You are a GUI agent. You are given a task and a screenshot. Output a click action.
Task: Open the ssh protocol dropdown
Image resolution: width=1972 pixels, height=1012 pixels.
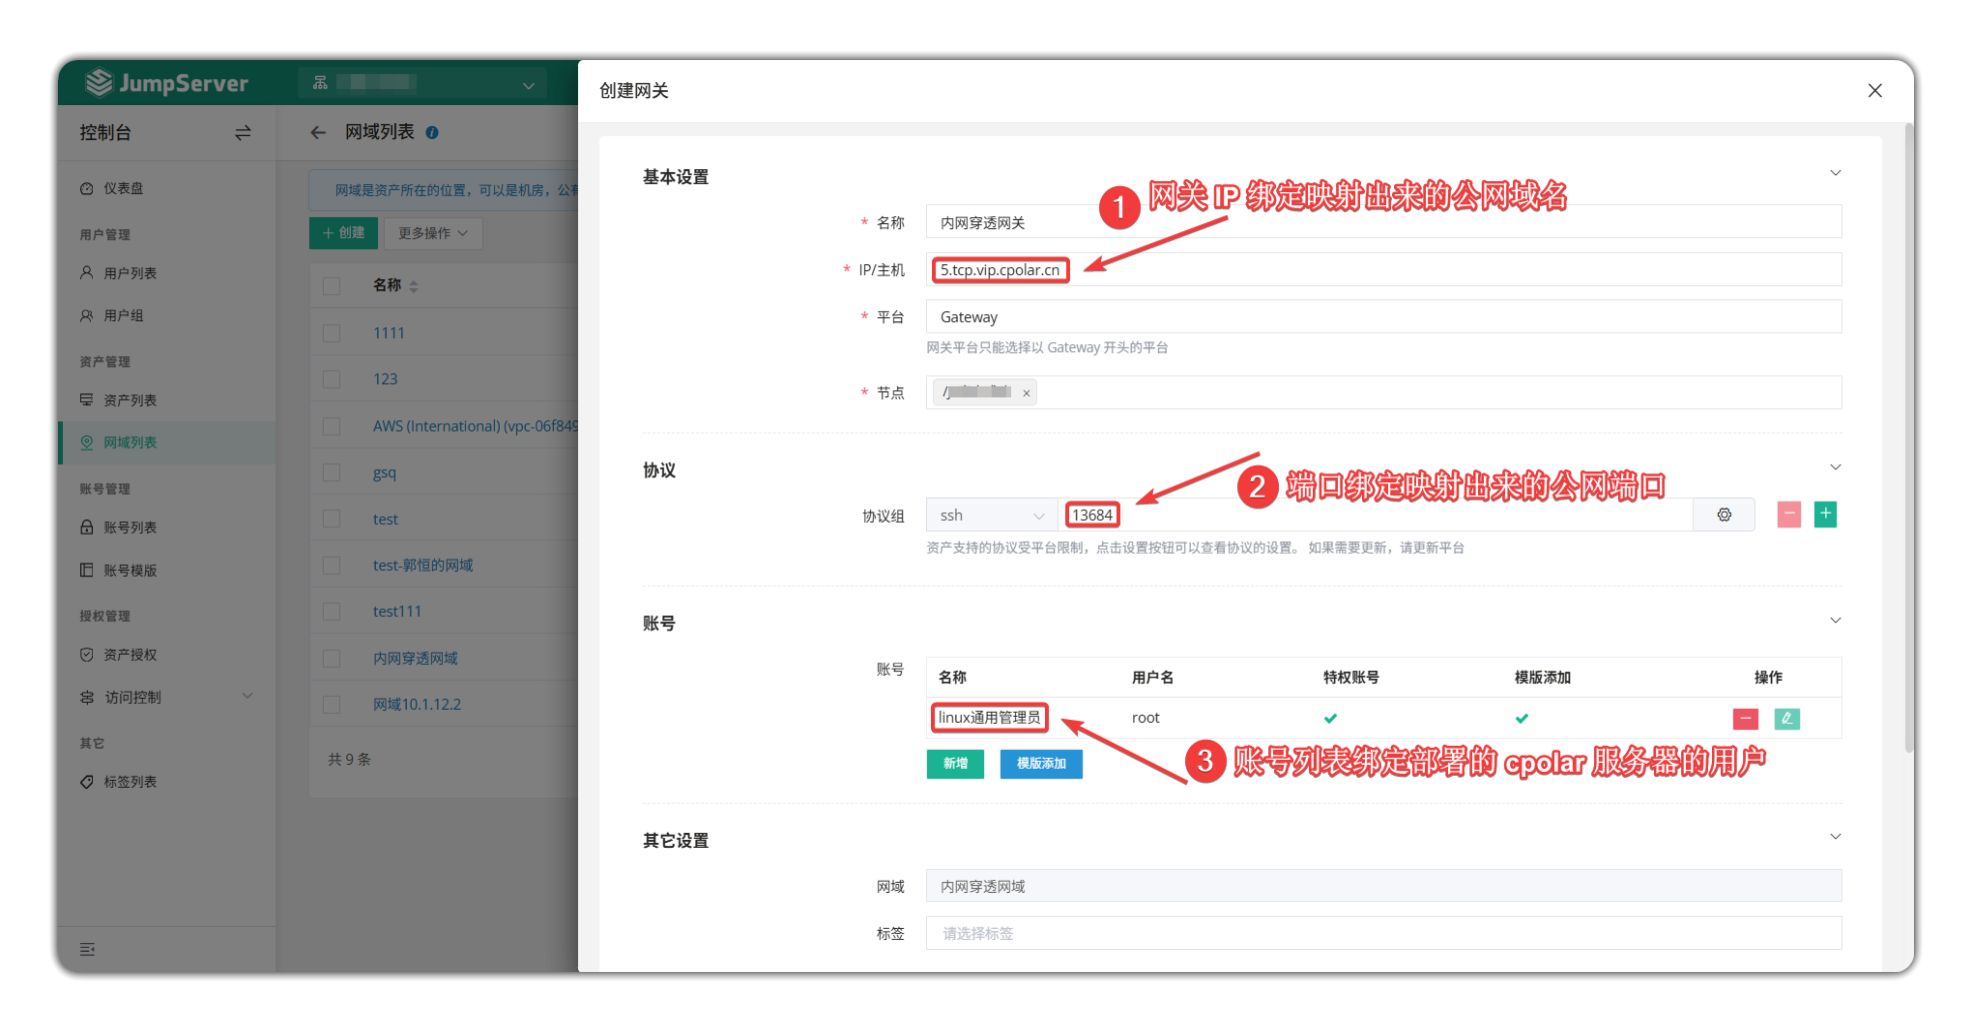(x=991, y=515)
